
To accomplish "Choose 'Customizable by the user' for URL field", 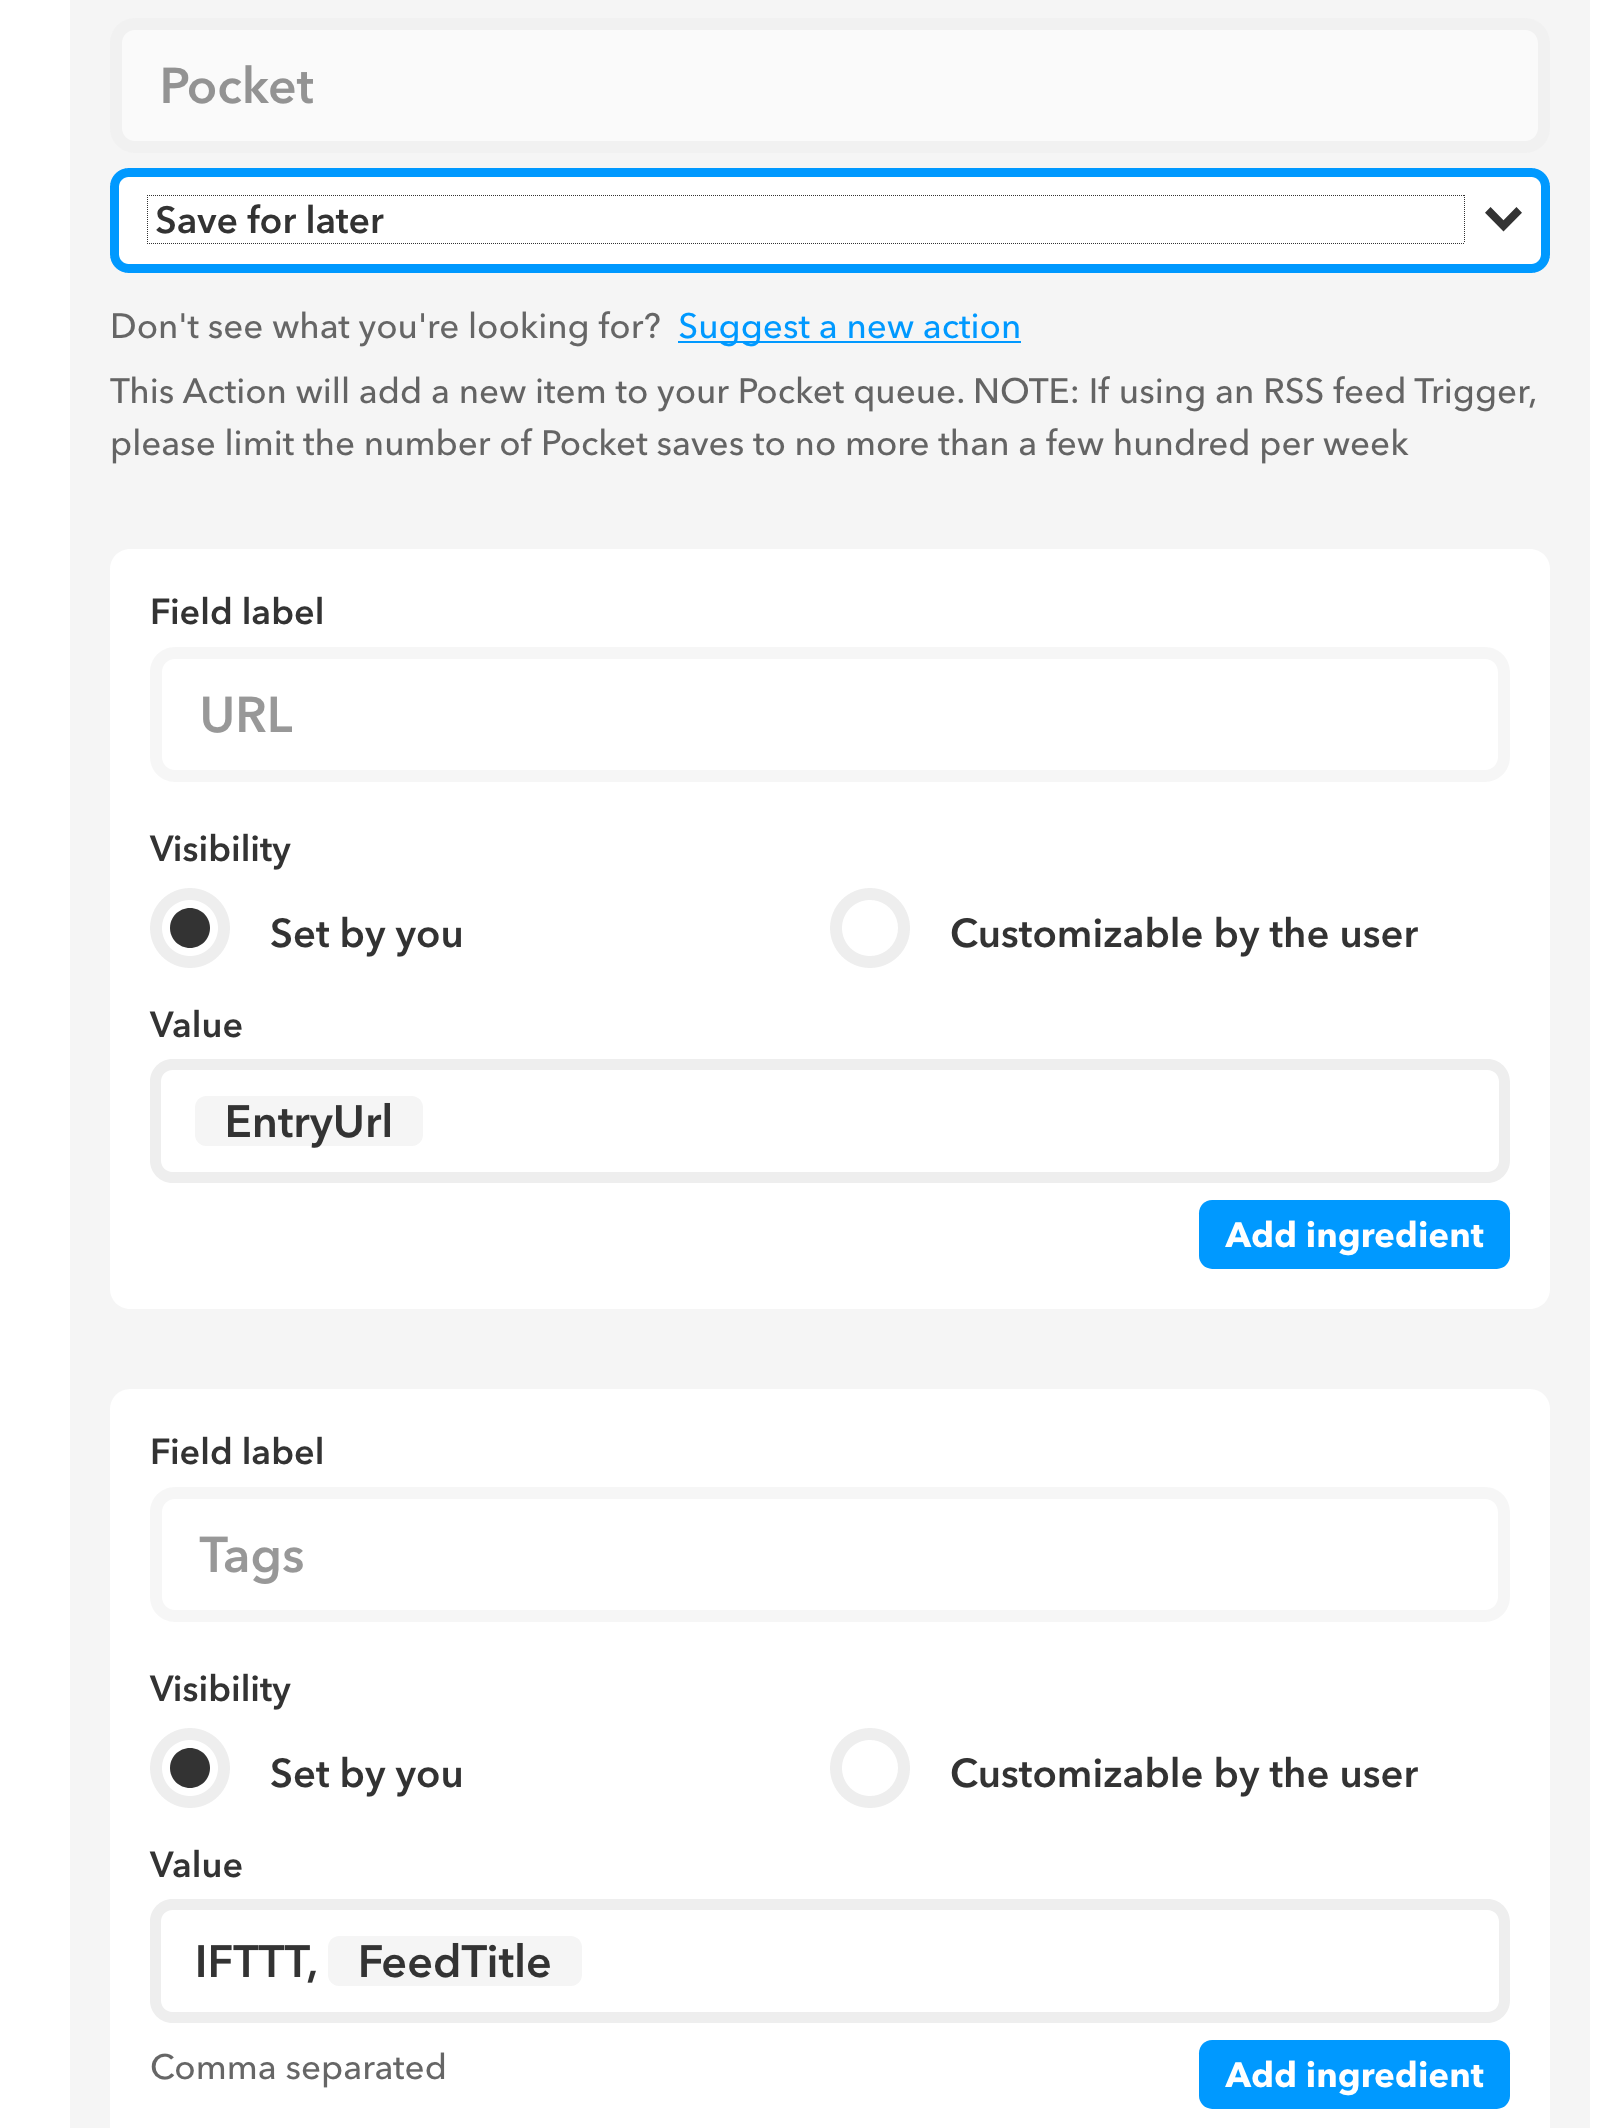I will tap(870, 929).
